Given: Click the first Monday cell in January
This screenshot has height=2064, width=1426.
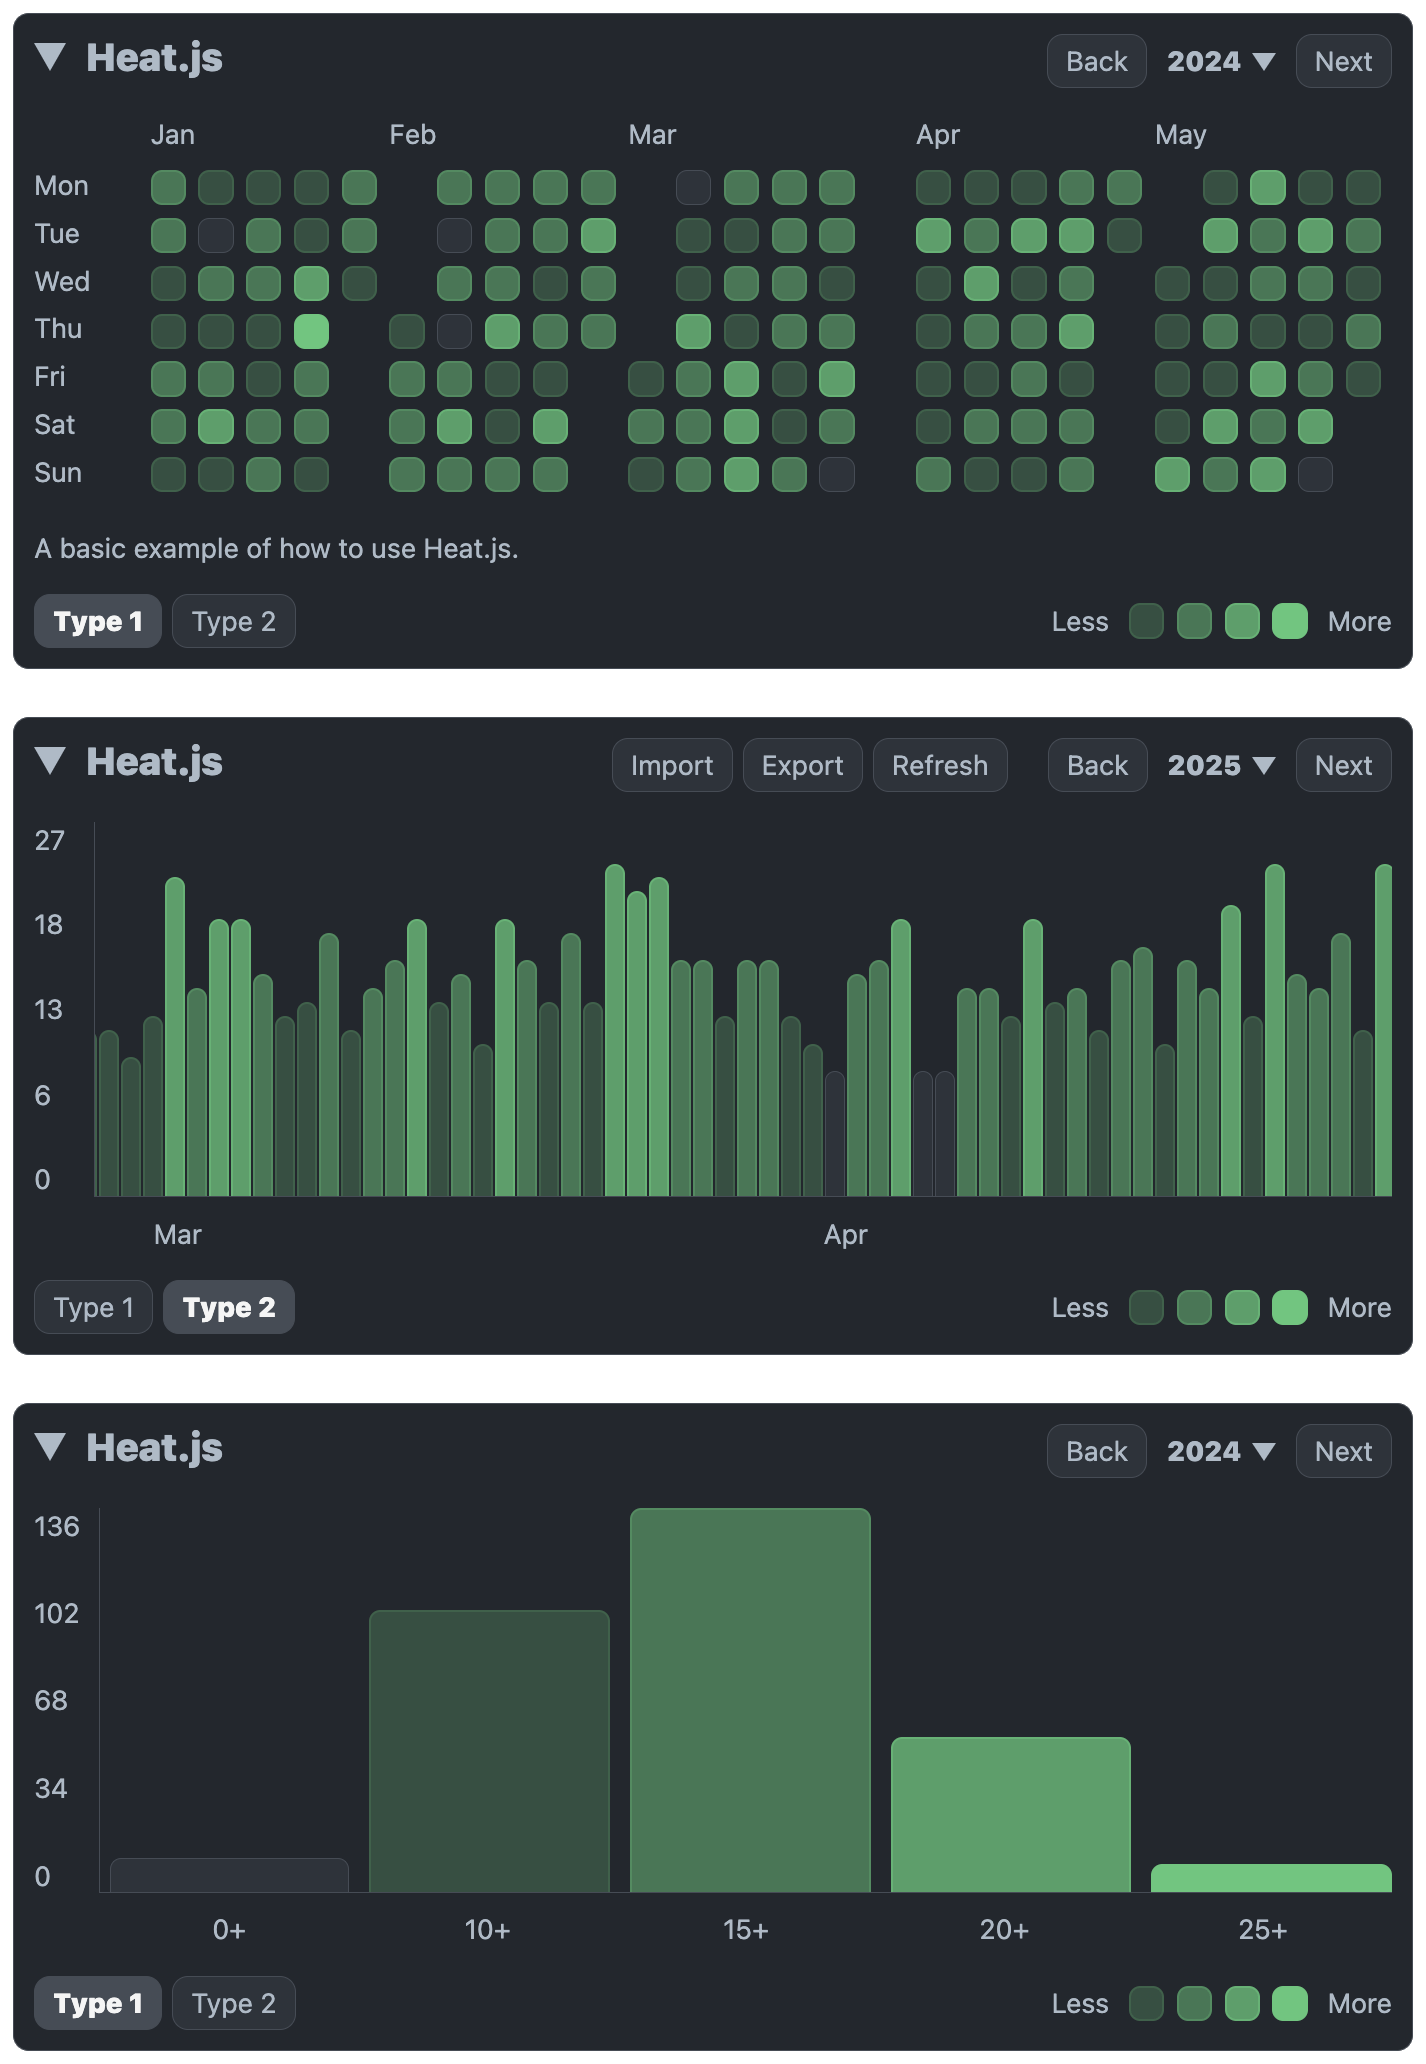Looking at the screenshot, I should 168,187.
